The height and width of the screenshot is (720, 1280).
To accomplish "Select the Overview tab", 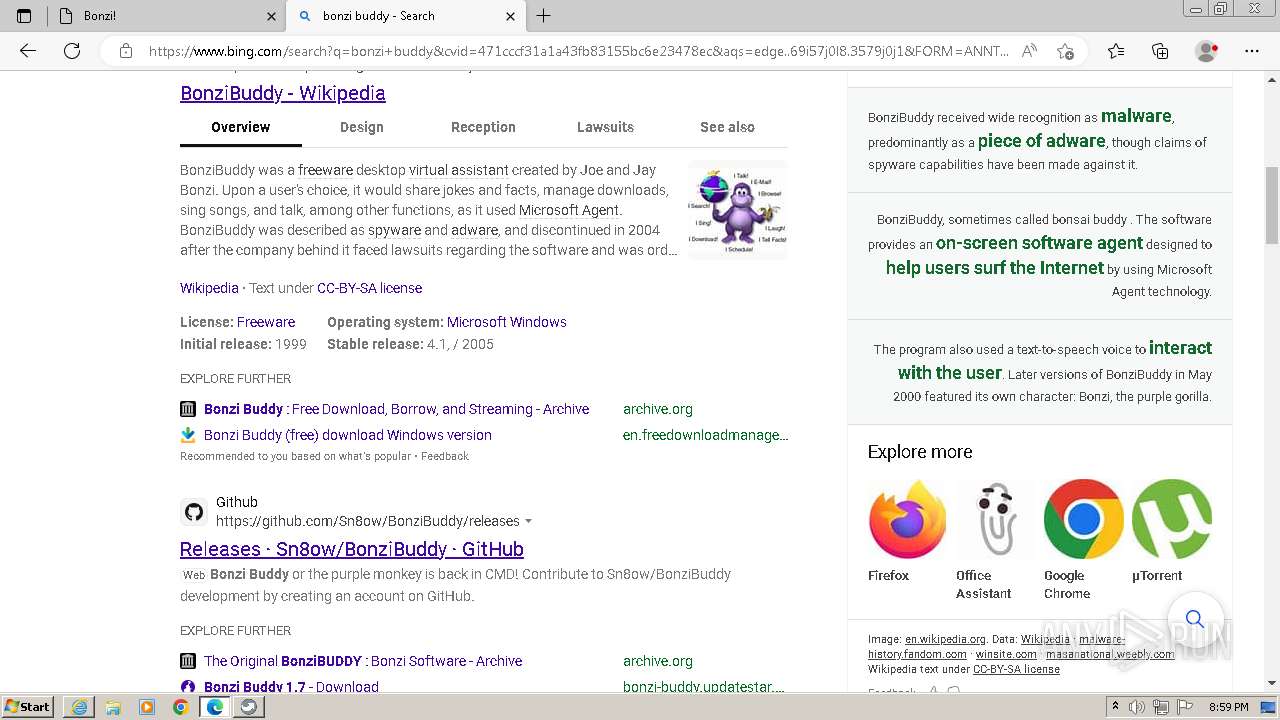I will [240, 127].
